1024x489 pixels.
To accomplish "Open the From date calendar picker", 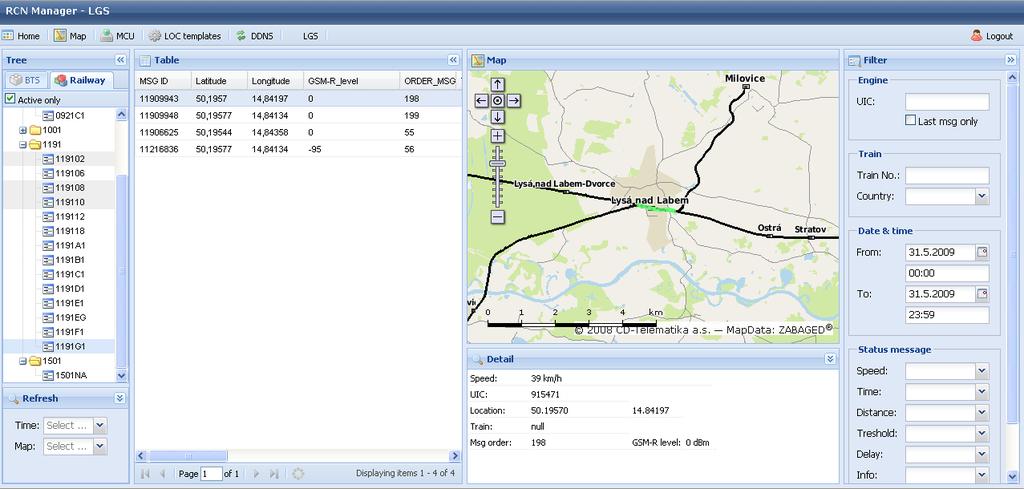I will pyautogui.click(x=983, y=252).
